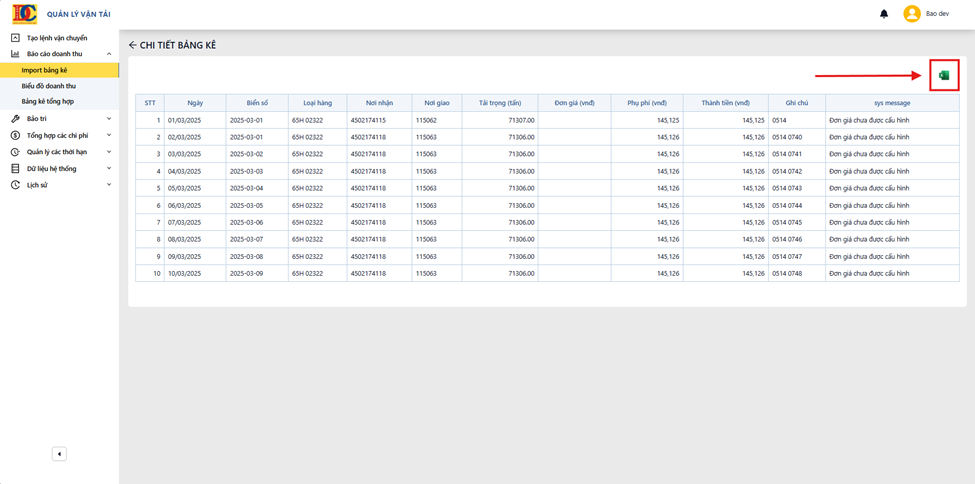Click the Thành tiền (vnđ) column header
The height and width of the screenshot is (484, 975).
click(x=726, y=103)
